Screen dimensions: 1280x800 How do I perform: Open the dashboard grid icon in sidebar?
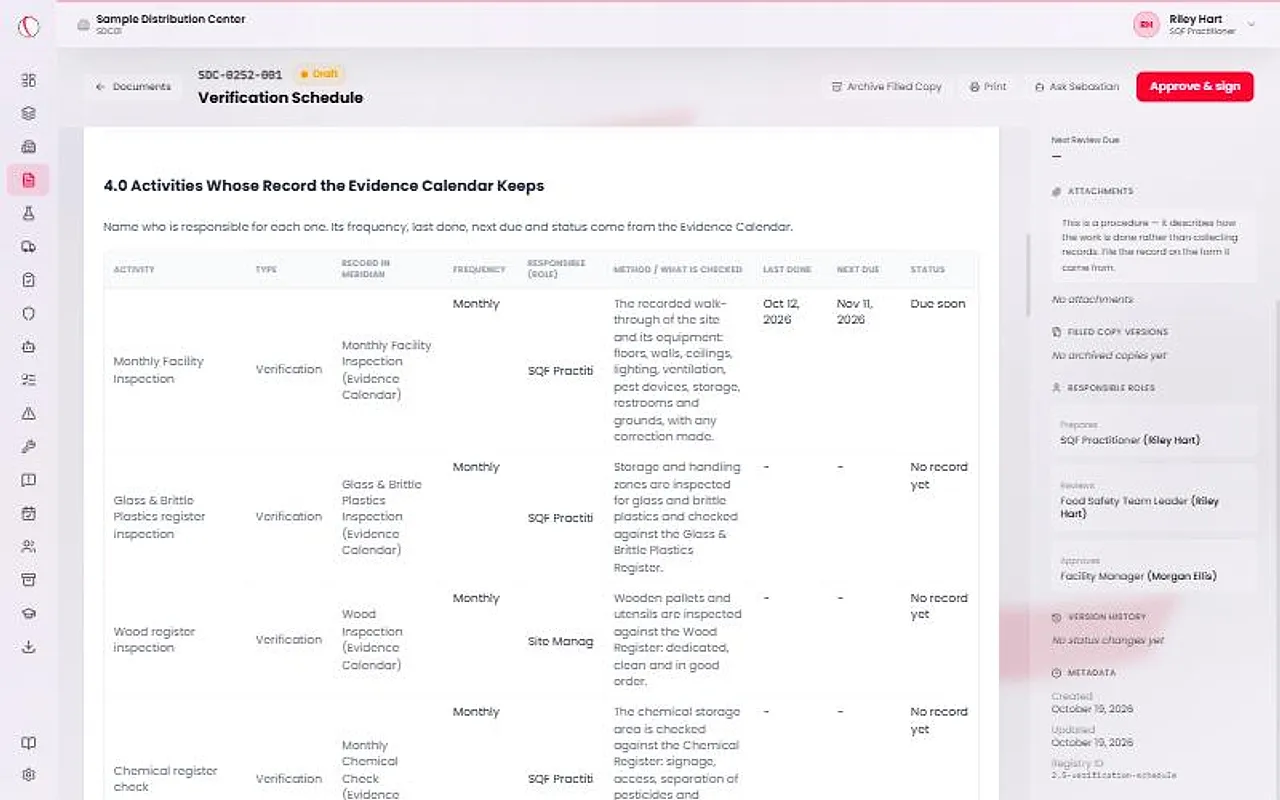[x=28, y=80]
